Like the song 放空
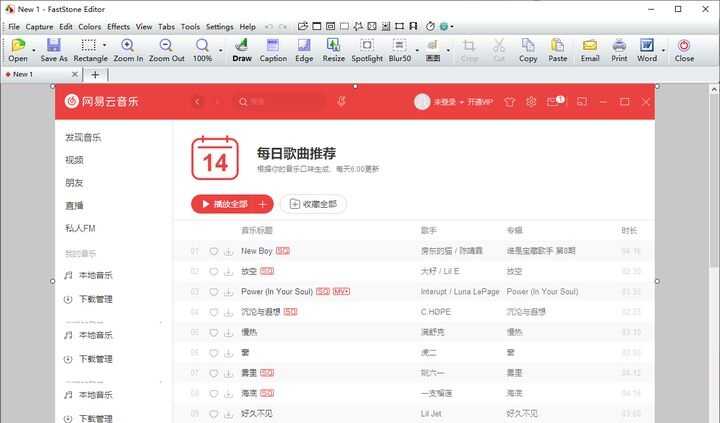 [214, 271]
